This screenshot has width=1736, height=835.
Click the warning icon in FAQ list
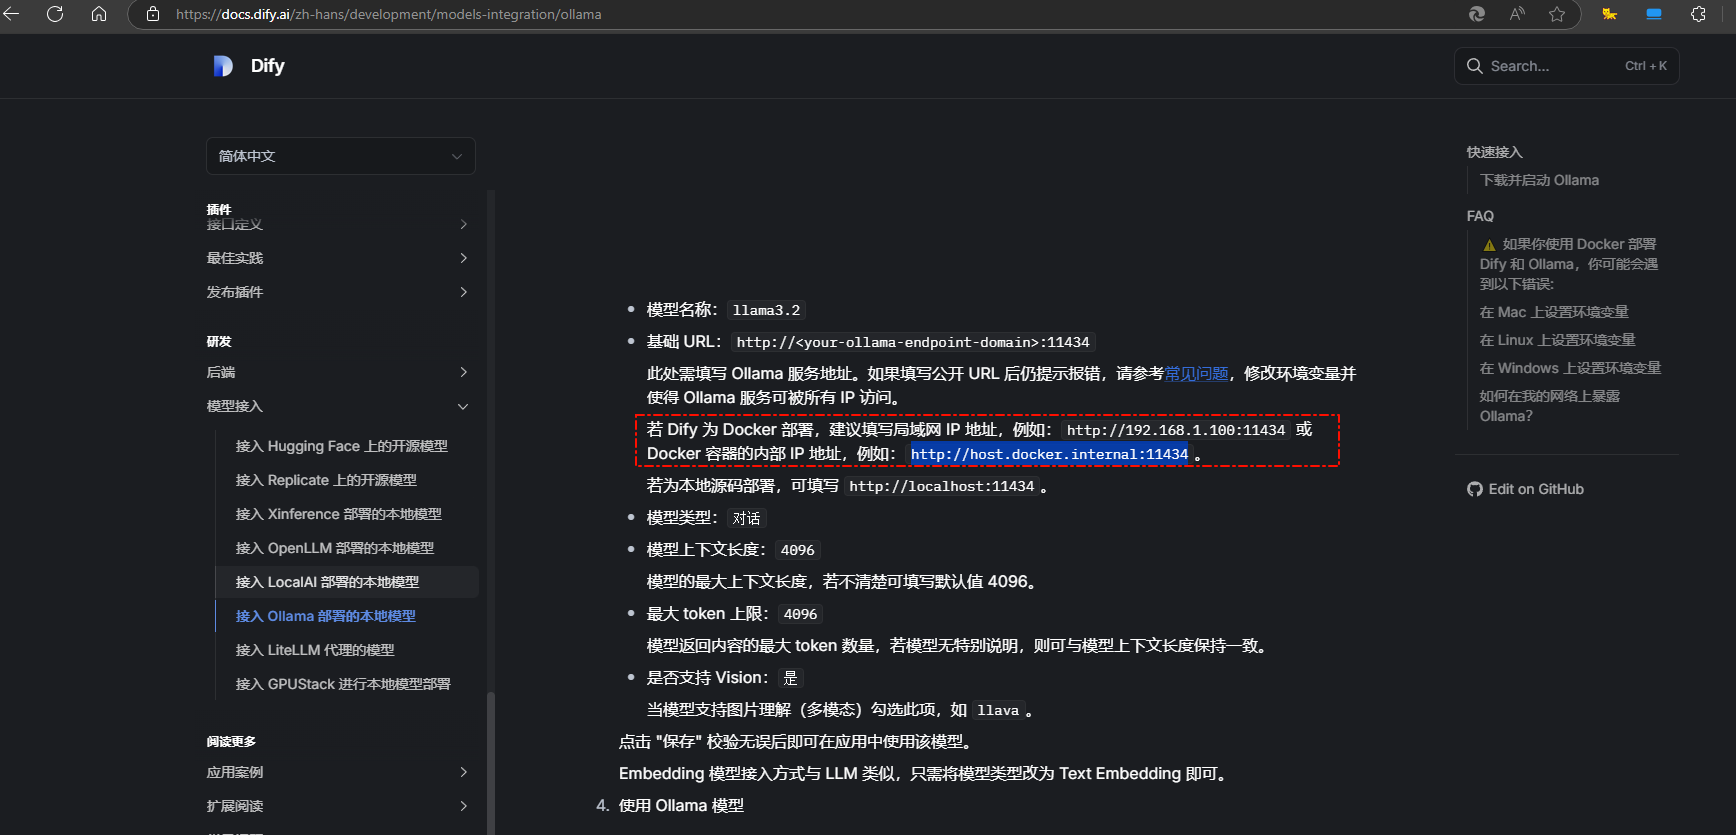[1489, 245]
